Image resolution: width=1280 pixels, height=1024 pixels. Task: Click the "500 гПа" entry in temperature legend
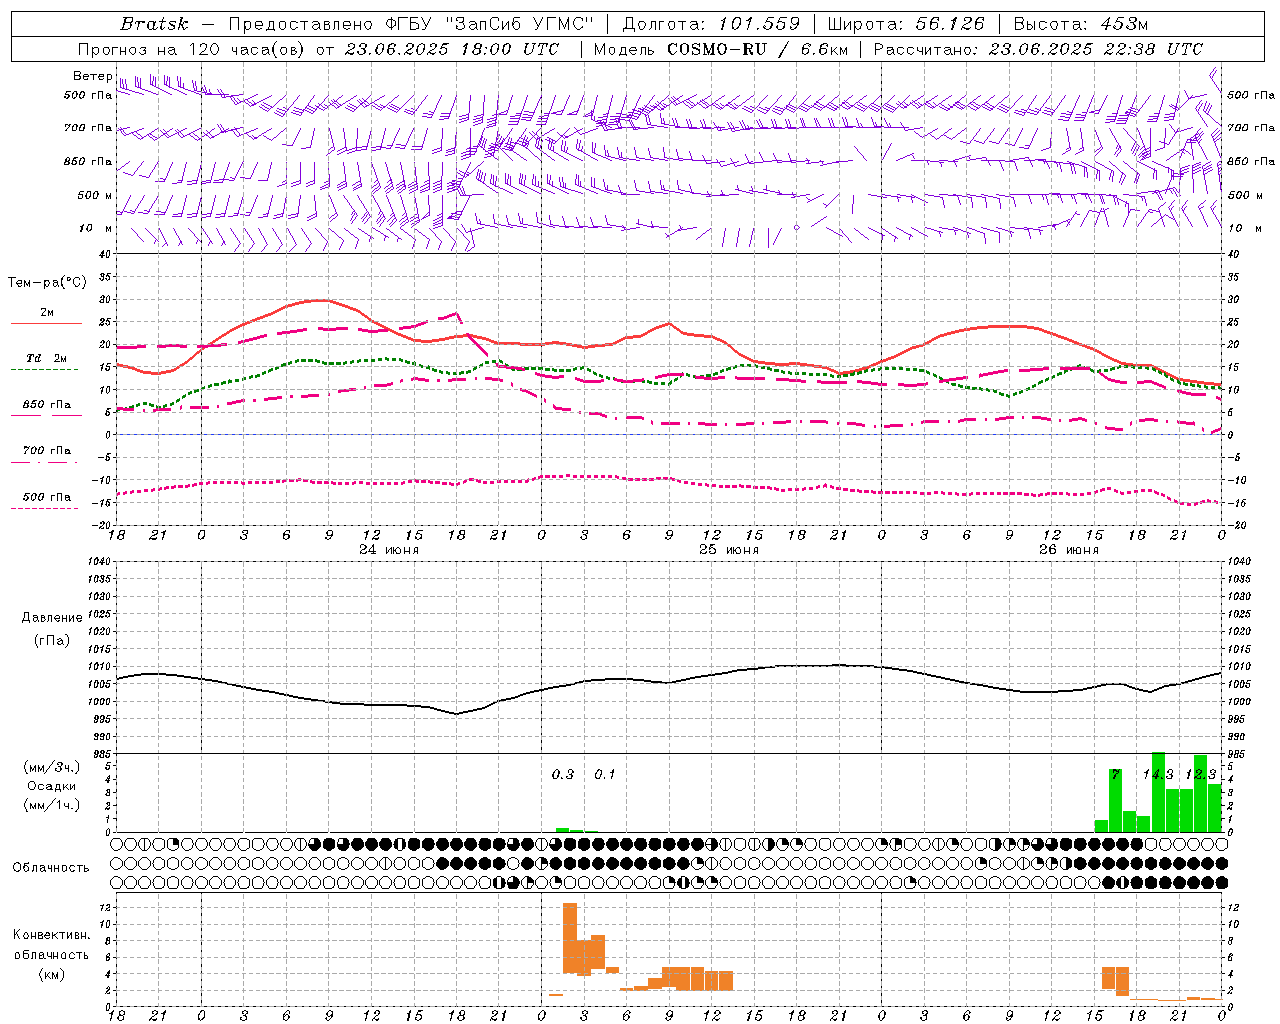47,497
